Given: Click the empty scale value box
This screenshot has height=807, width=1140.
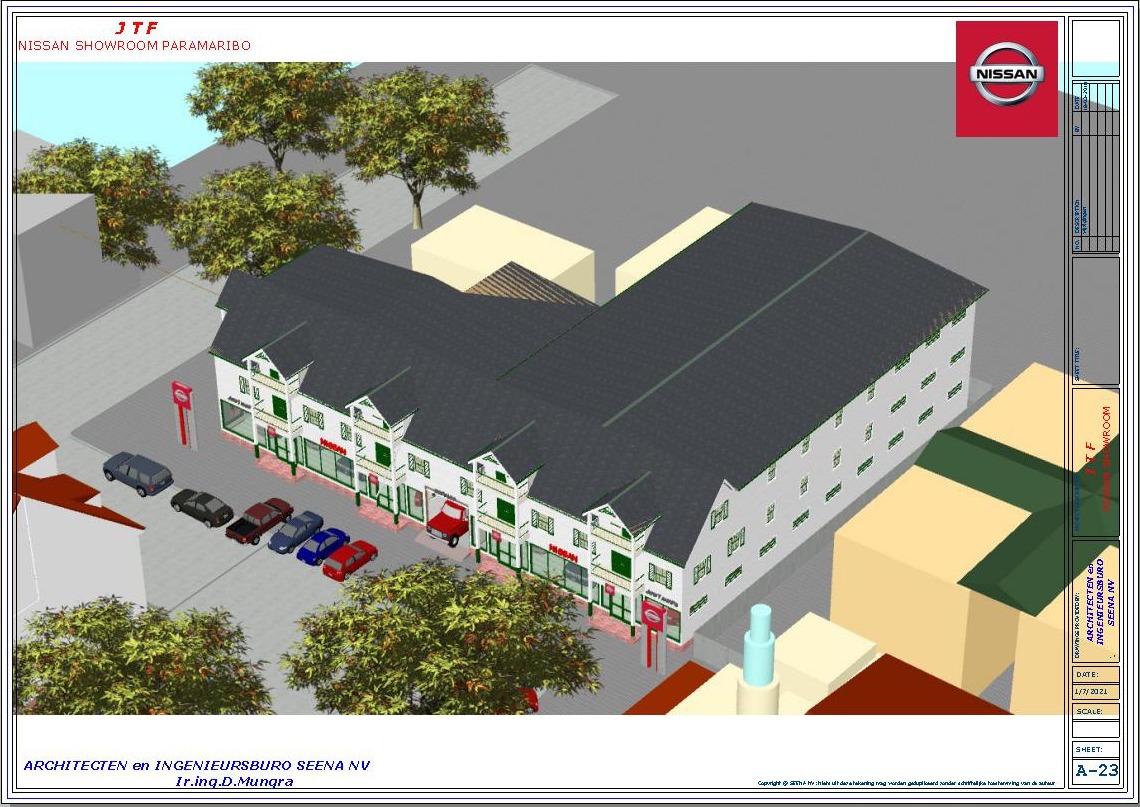Looking at the screenshot, I should click(1096, 728).
